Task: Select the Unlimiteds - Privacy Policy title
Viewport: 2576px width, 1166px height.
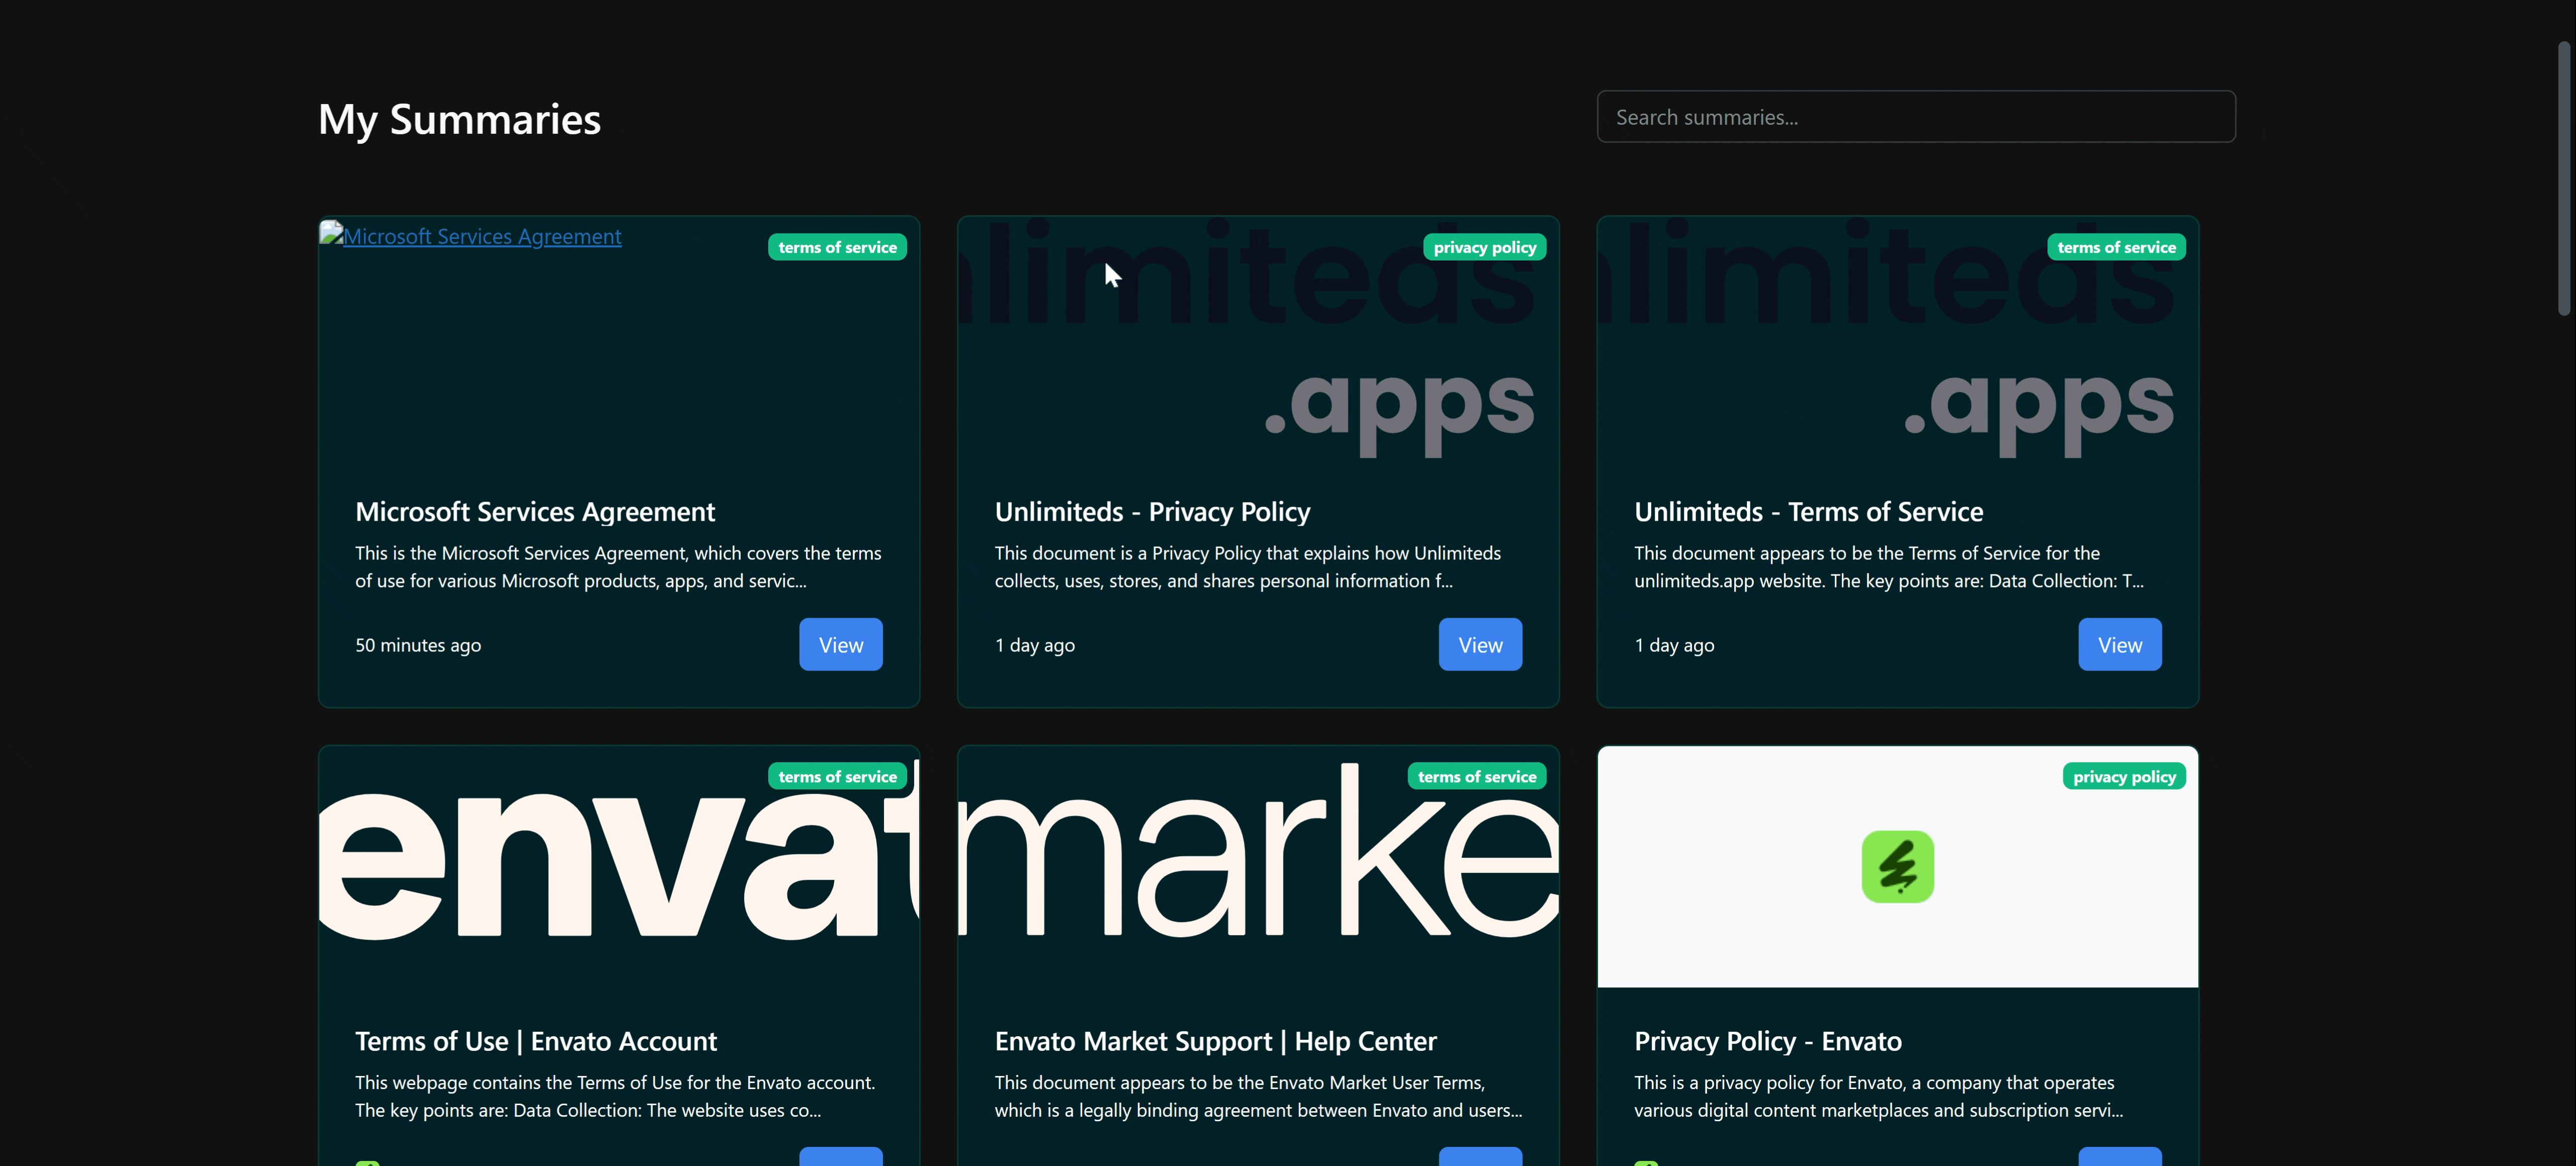Action: 1152,512
